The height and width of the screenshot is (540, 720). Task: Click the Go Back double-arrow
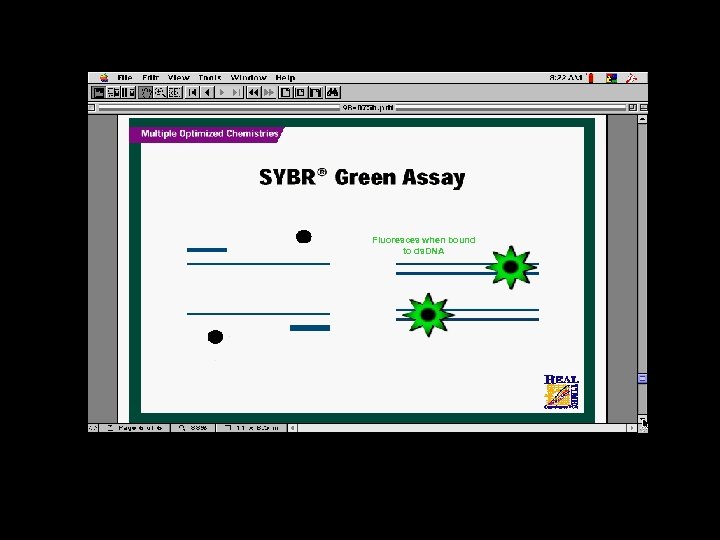click(253, 92)
